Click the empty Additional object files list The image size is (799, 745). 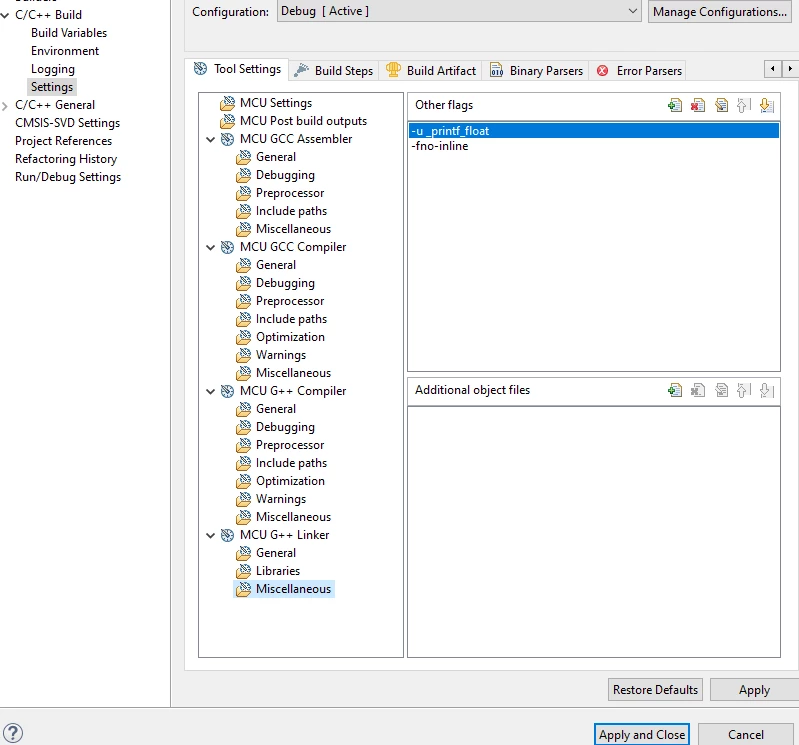pos(594,531)
